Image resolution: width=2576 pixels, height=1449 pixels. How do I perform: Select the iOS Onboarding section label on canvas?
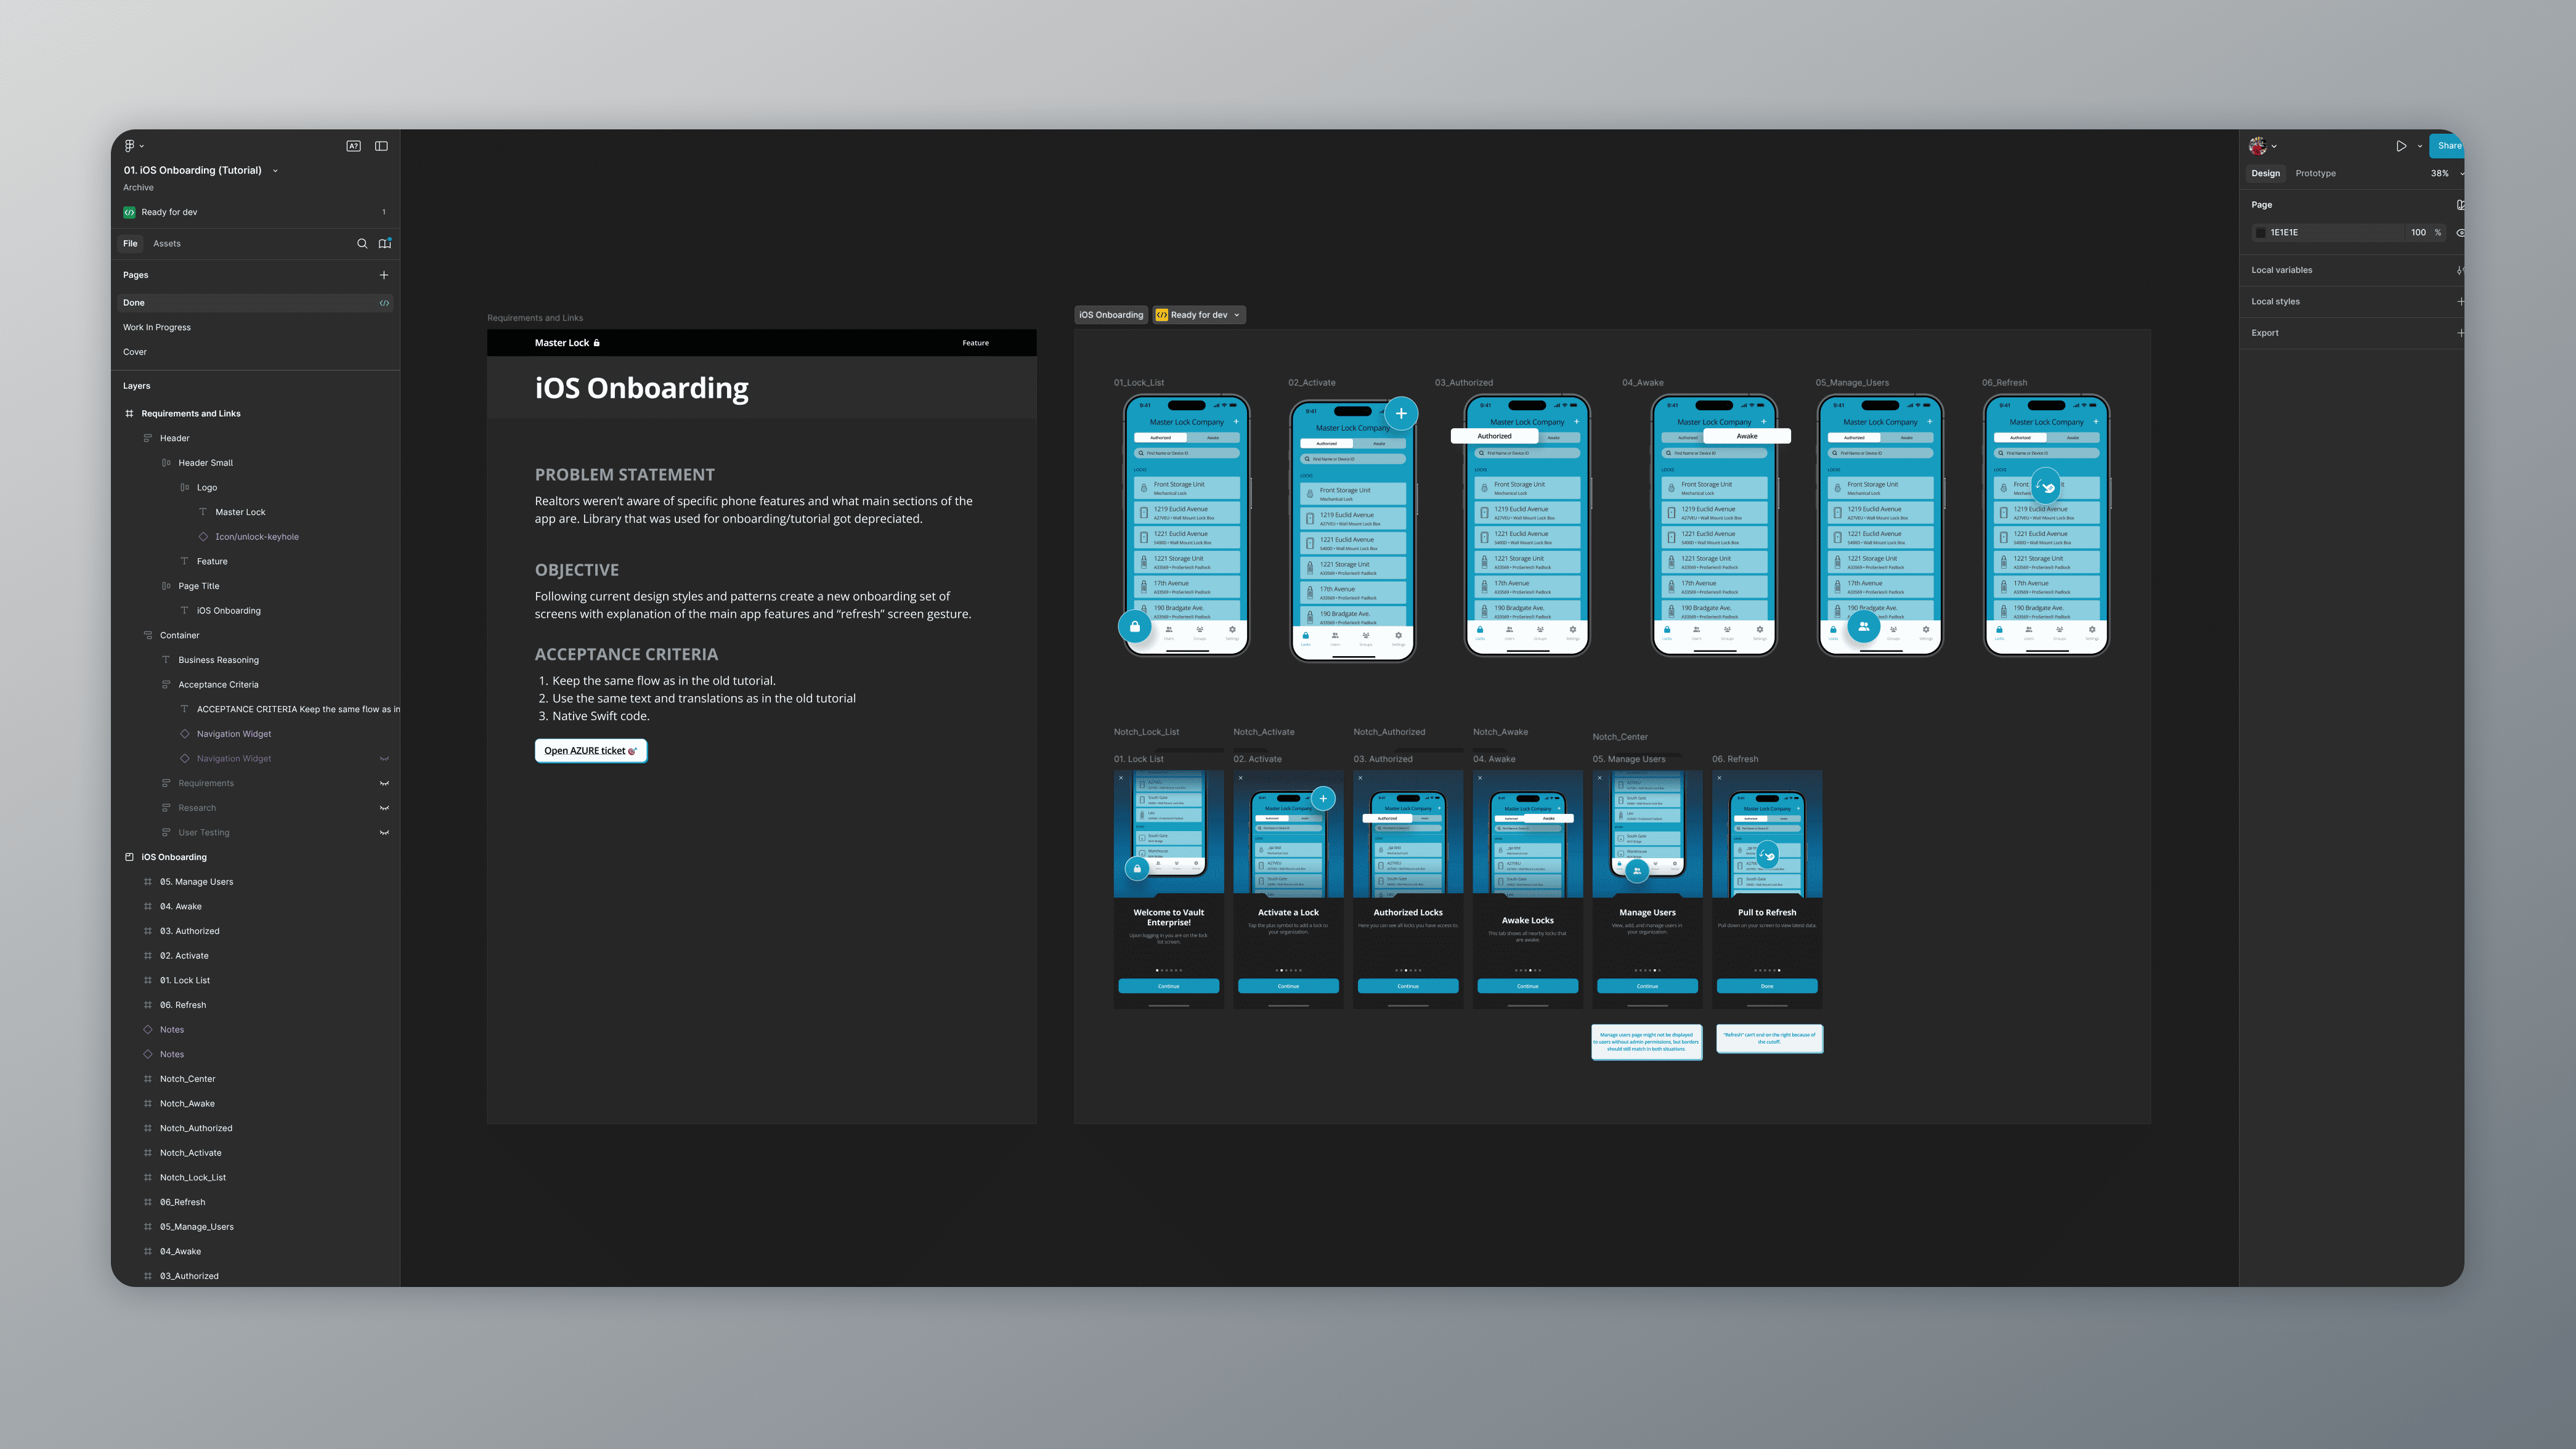(1111, 315)
